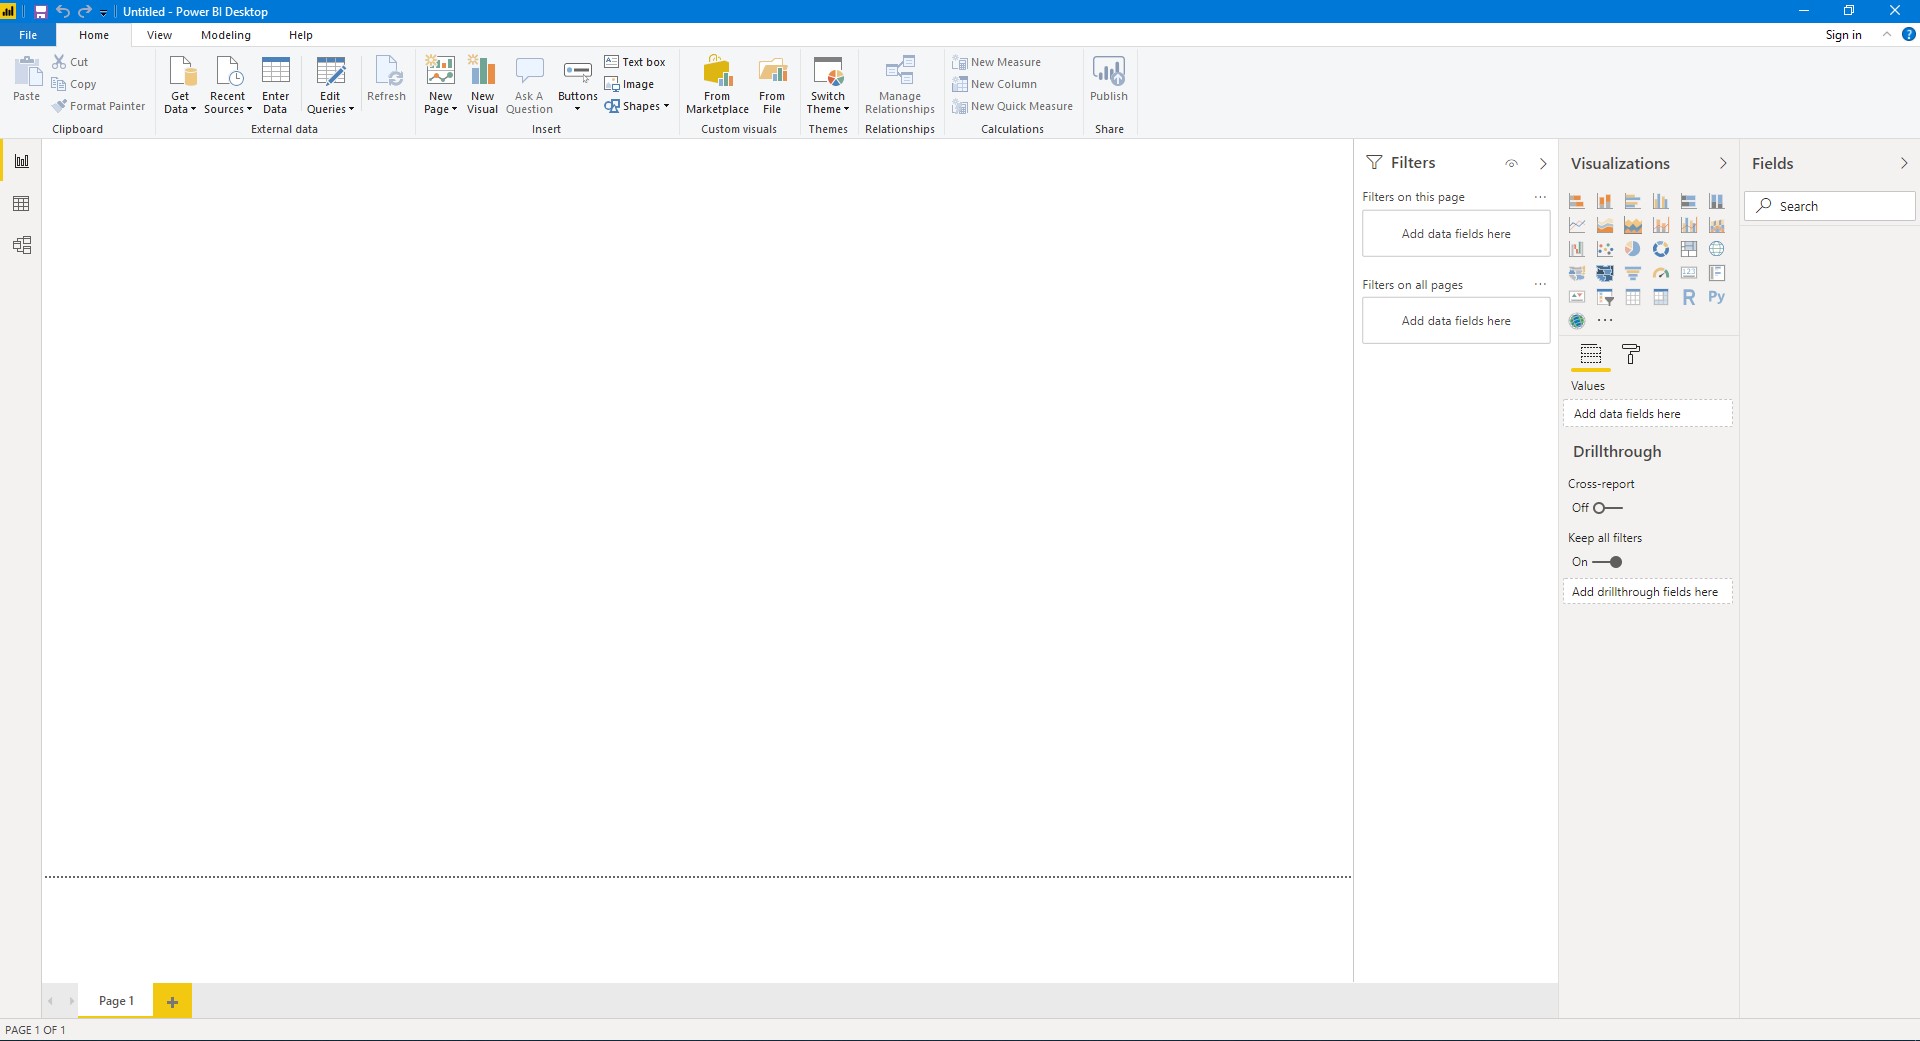Select the KPI visualization
Screen dimensions: 1920x1041
(x=1577, y=297)
